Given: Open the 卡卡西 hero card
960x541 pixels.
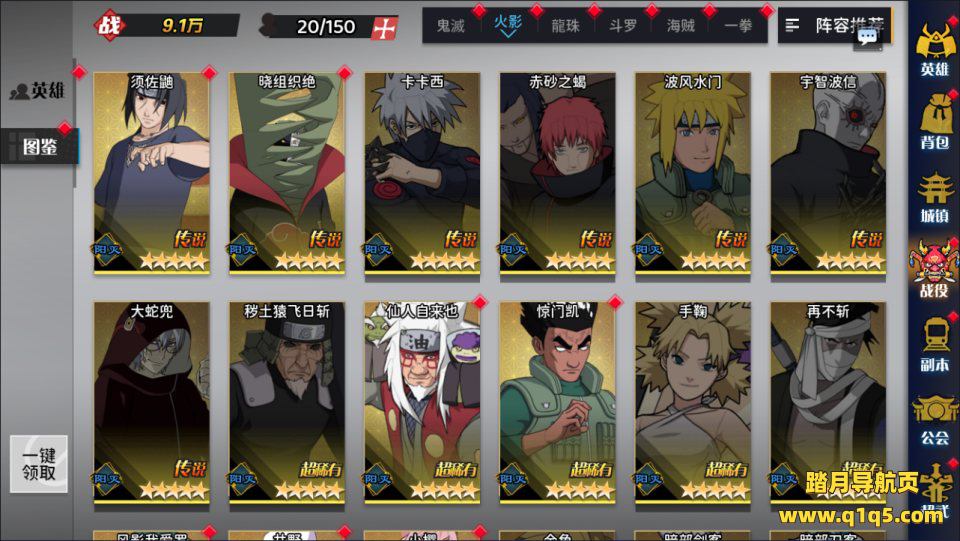Looking at the screenshot, I should 422,174.
